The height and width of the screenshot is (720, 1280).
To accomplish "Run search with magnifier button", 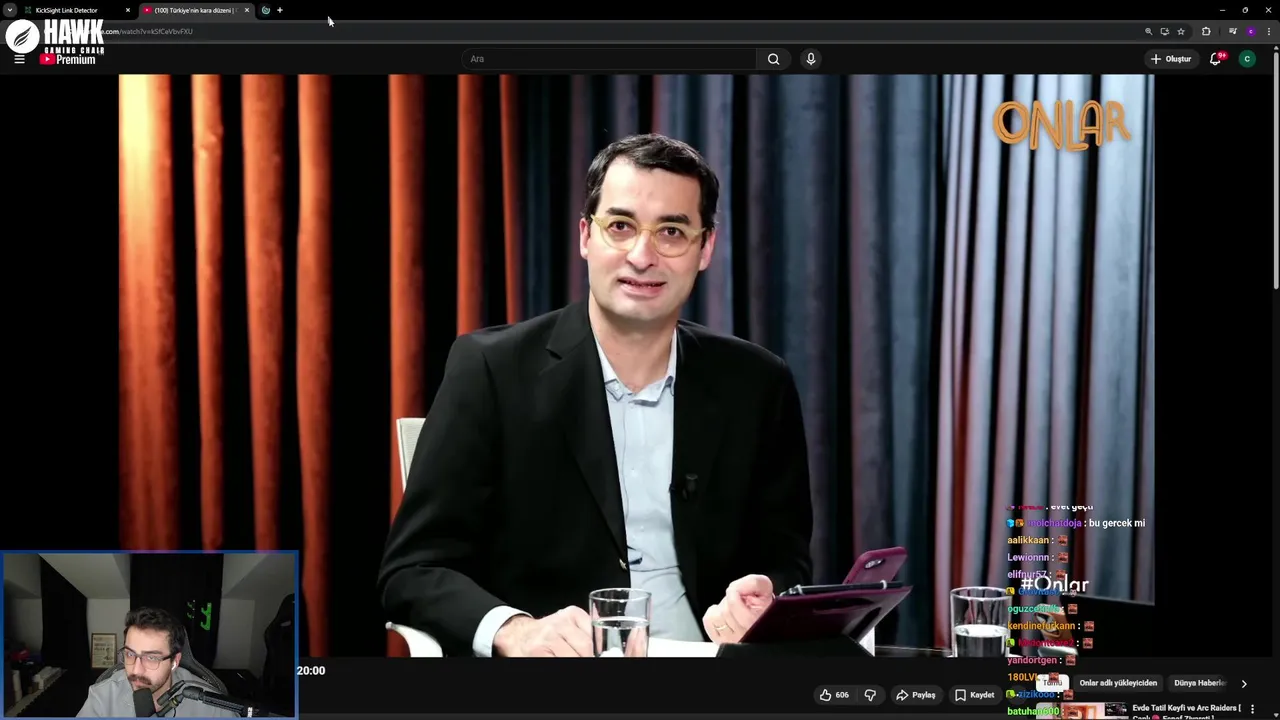I will [x=773, y=59].
